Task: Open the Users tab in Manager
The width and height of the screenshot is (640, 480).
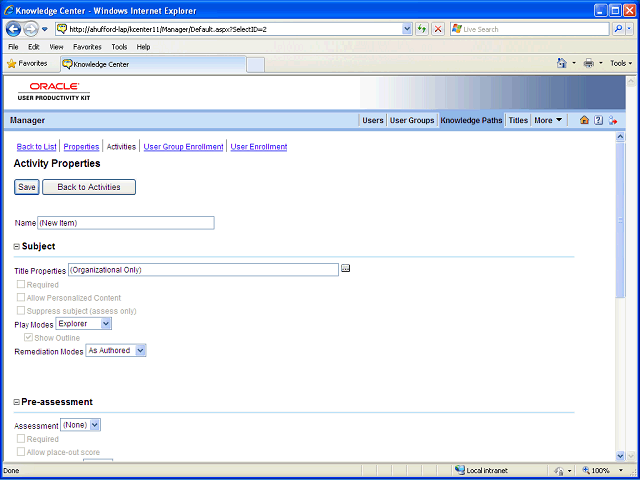Action: tap(373, 120)
